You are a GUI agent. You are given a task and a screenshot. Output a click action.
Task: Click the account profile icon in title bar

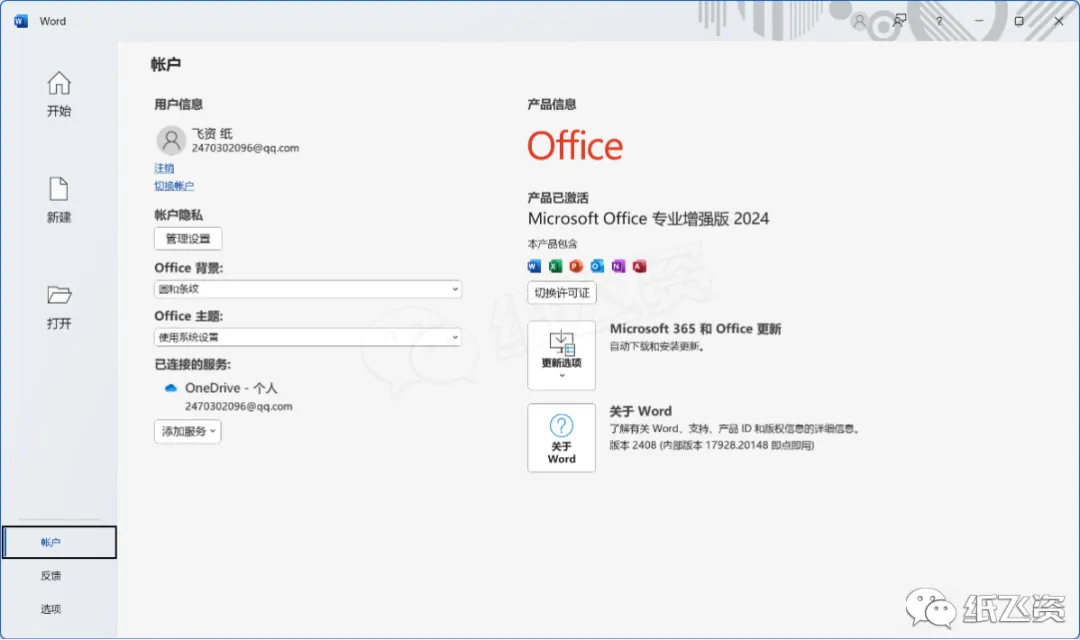click(x=859, y=21)
